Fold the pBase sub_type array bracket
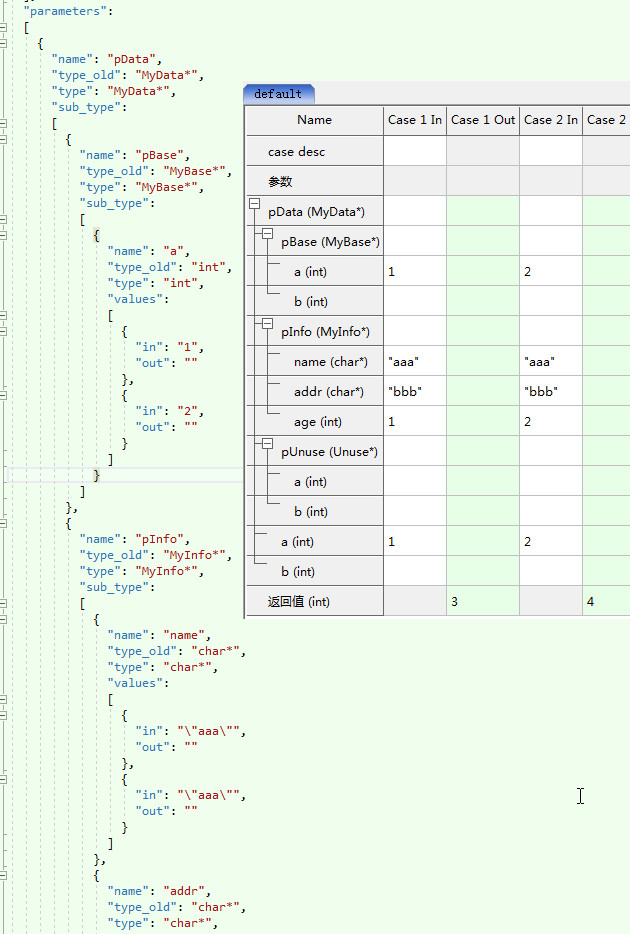This screenshot has height=934, width=630. 4,219
